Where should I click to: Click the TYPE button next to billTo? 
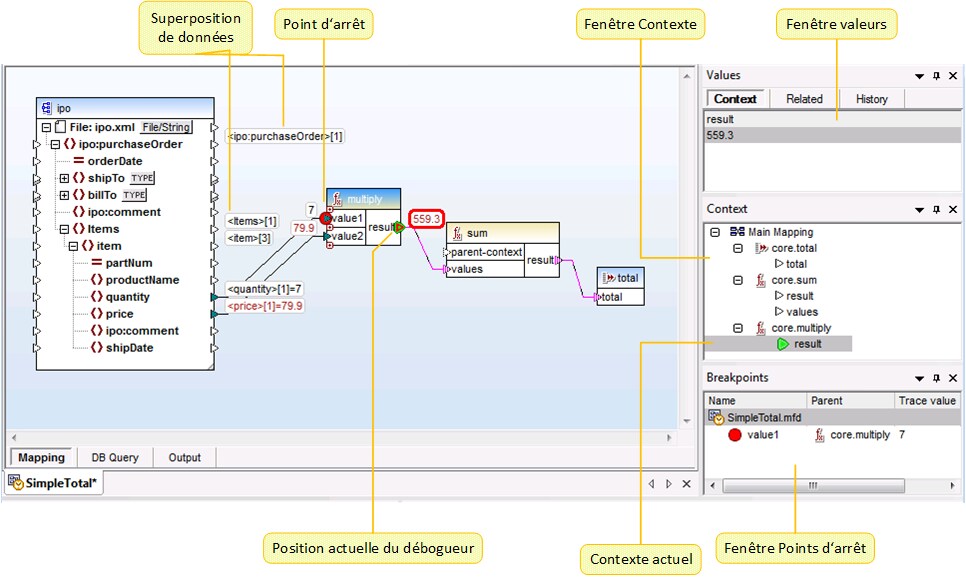[x=134, y=195]
